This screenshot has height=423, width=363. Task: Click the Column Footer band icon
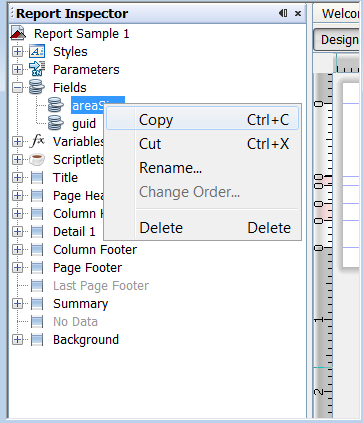point(37,250)
